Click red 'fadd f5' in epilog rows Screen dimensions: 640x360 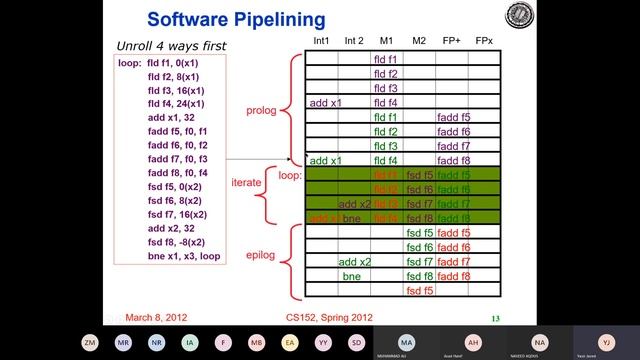click(453, 233)
